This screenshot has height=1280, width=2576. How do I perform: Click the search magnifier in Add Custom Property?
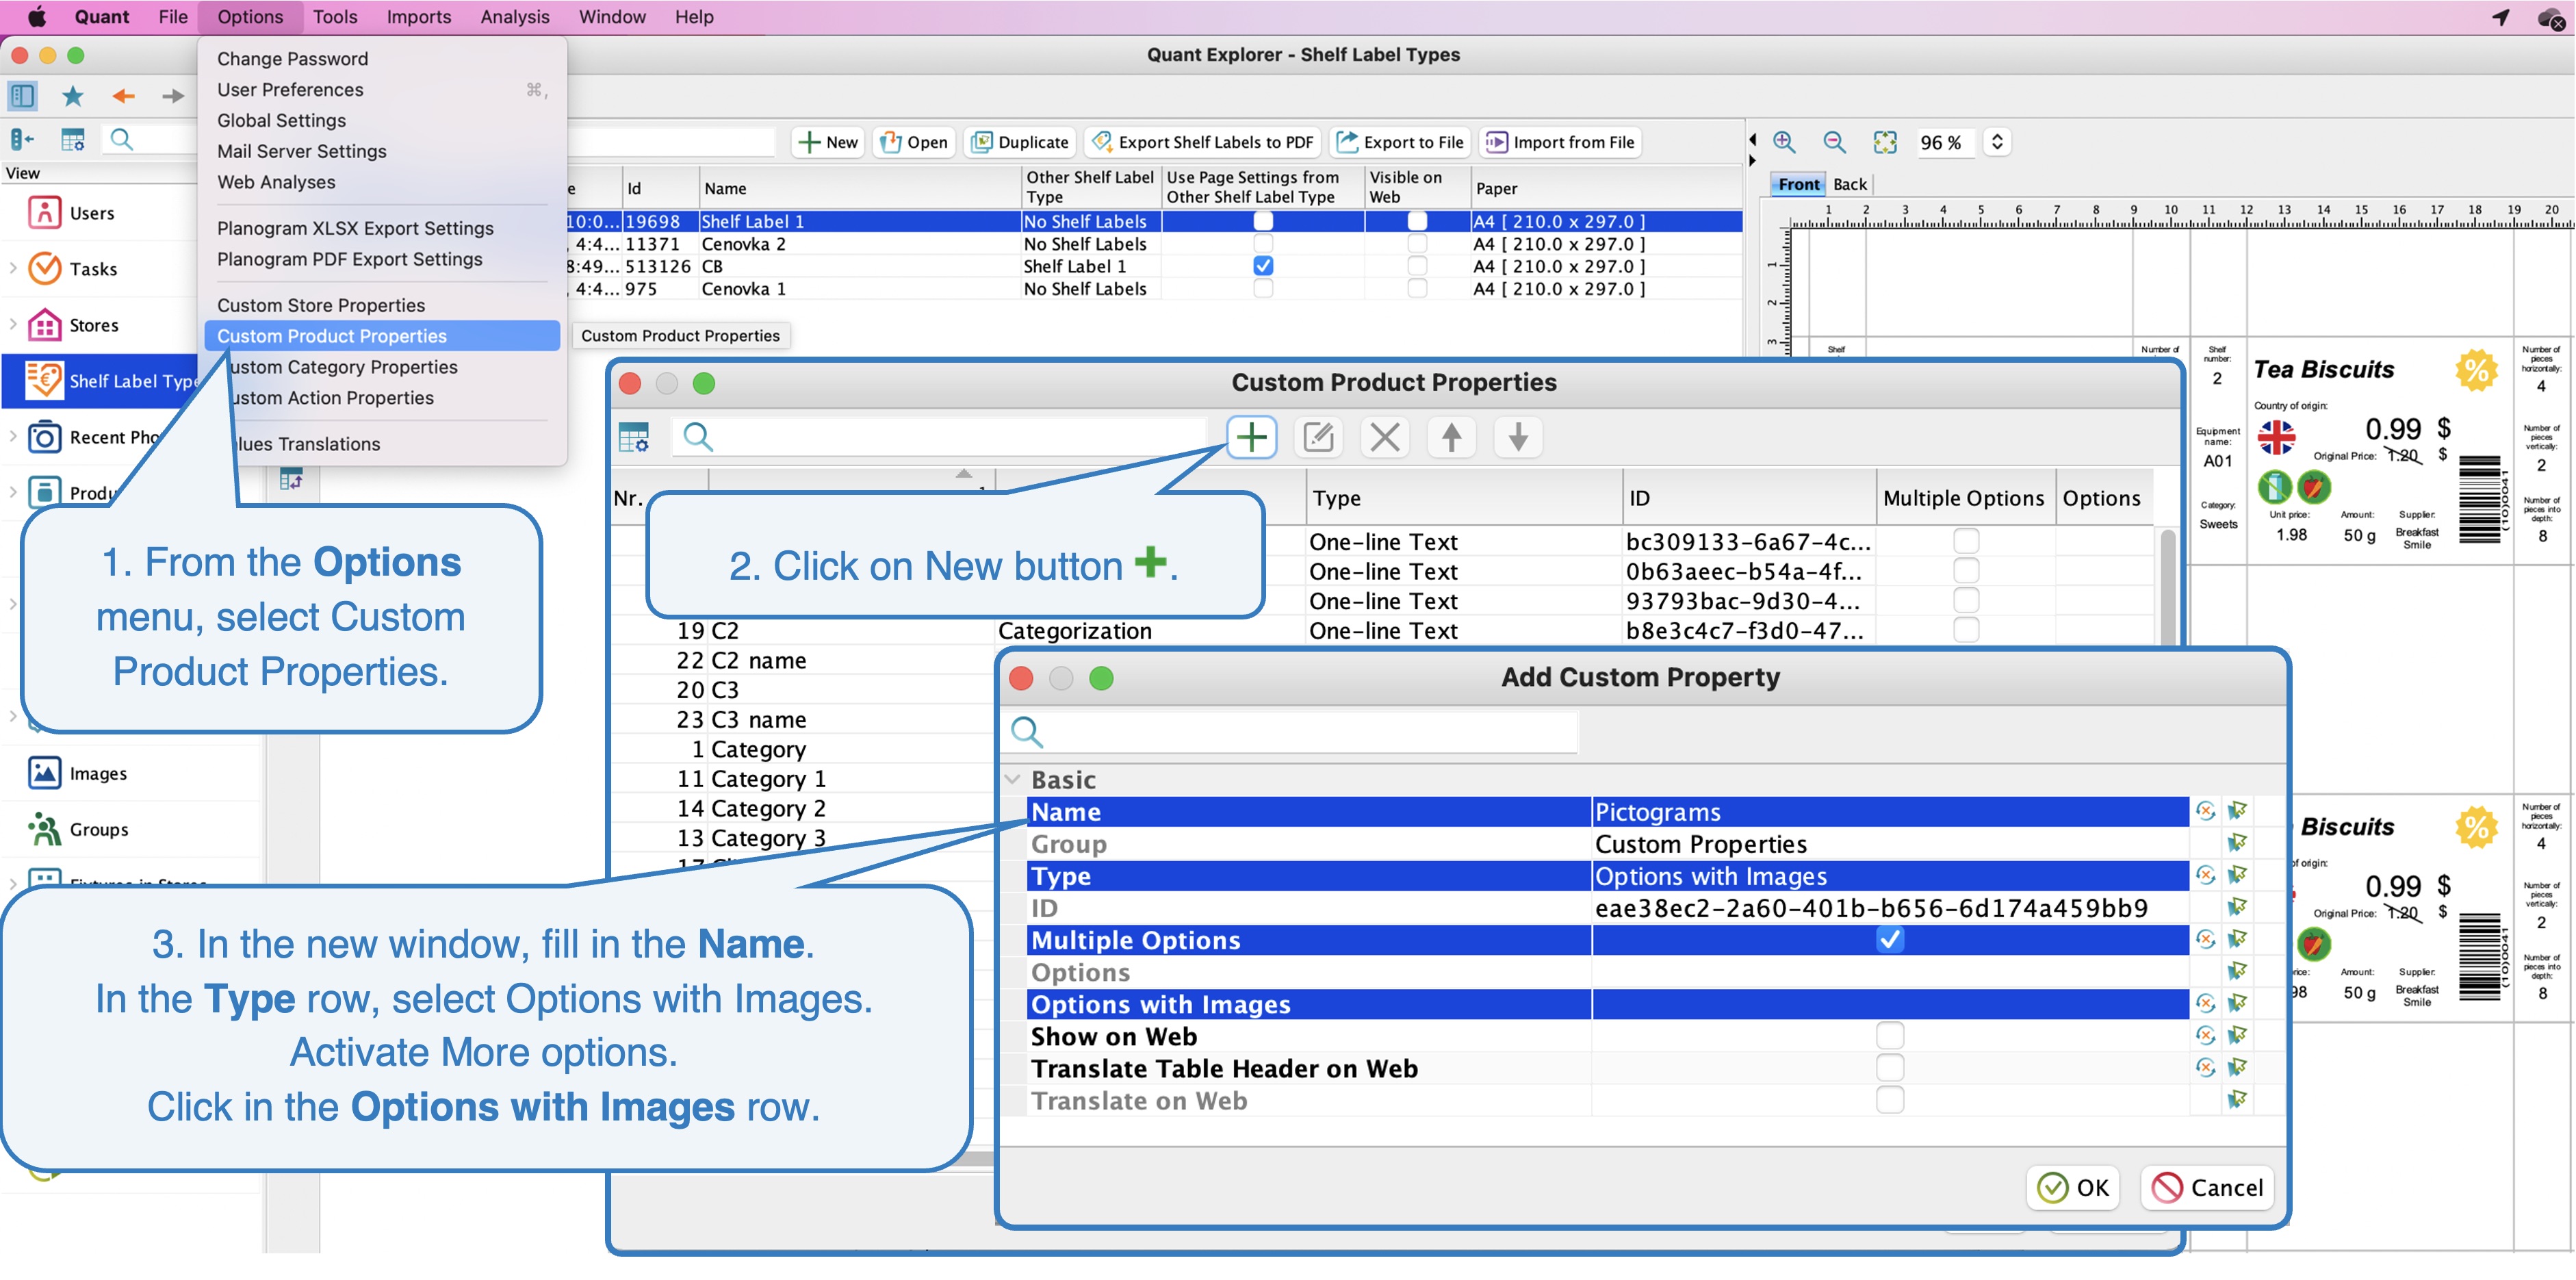[x=1027, y=732]
